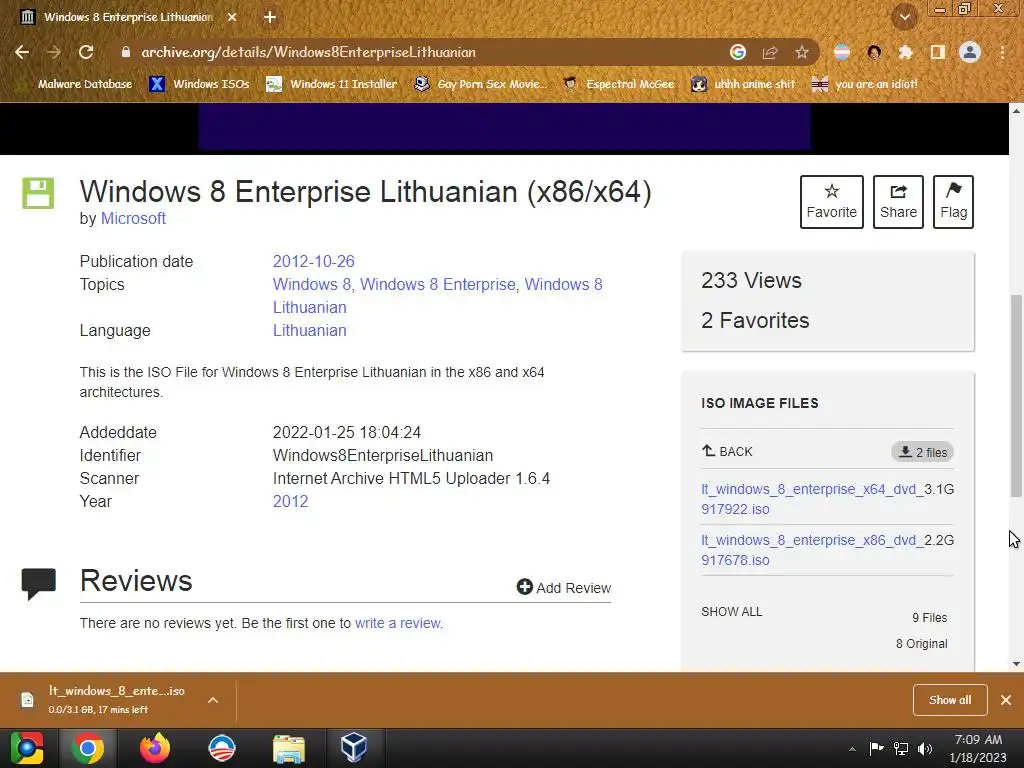Click the green floppy disk software icon
1024x768 pixels.
pyautogui.click(x=39, y=193)
